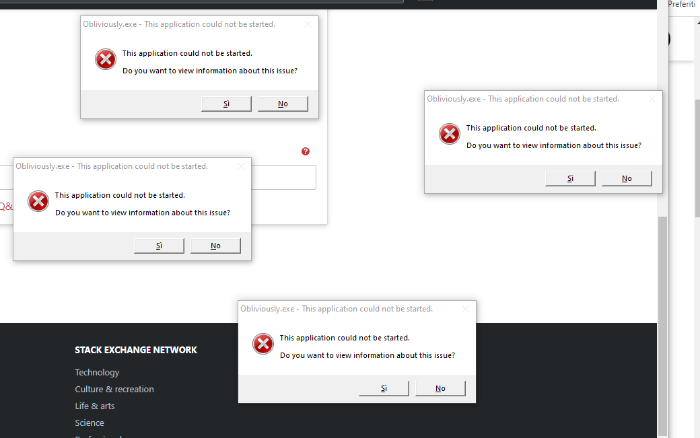This screenshot has width=700, height=438.
Task: Click the small red question mark help icon
Action: [305, 152]
